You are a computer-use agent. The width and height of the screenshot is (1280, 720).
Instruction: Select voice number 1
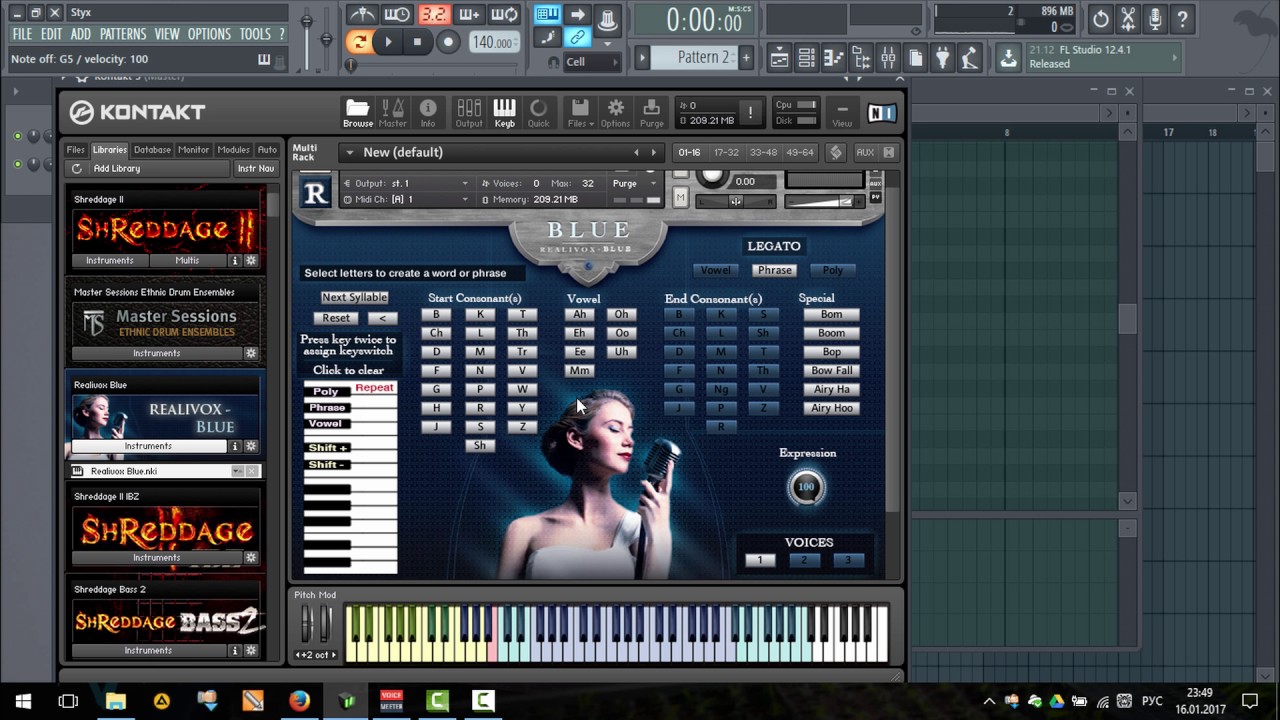(x=760, y=560)
